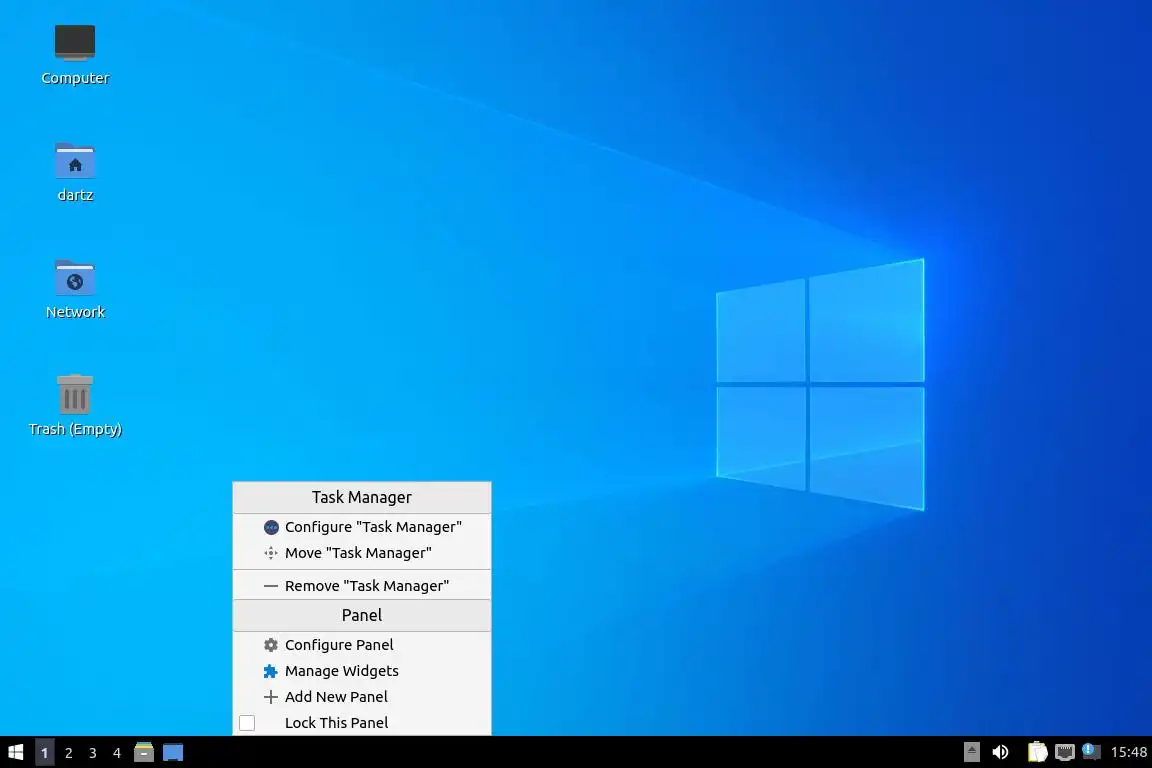
Task: Open the removable media eject tray icon
Action: [972, 752]
